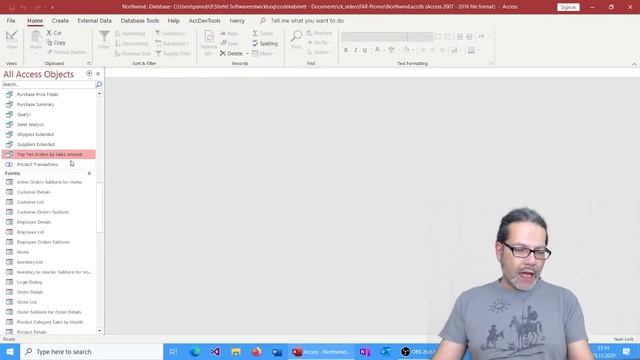
Task: Open the More dropdown in Records
Action: pos(264,53)
